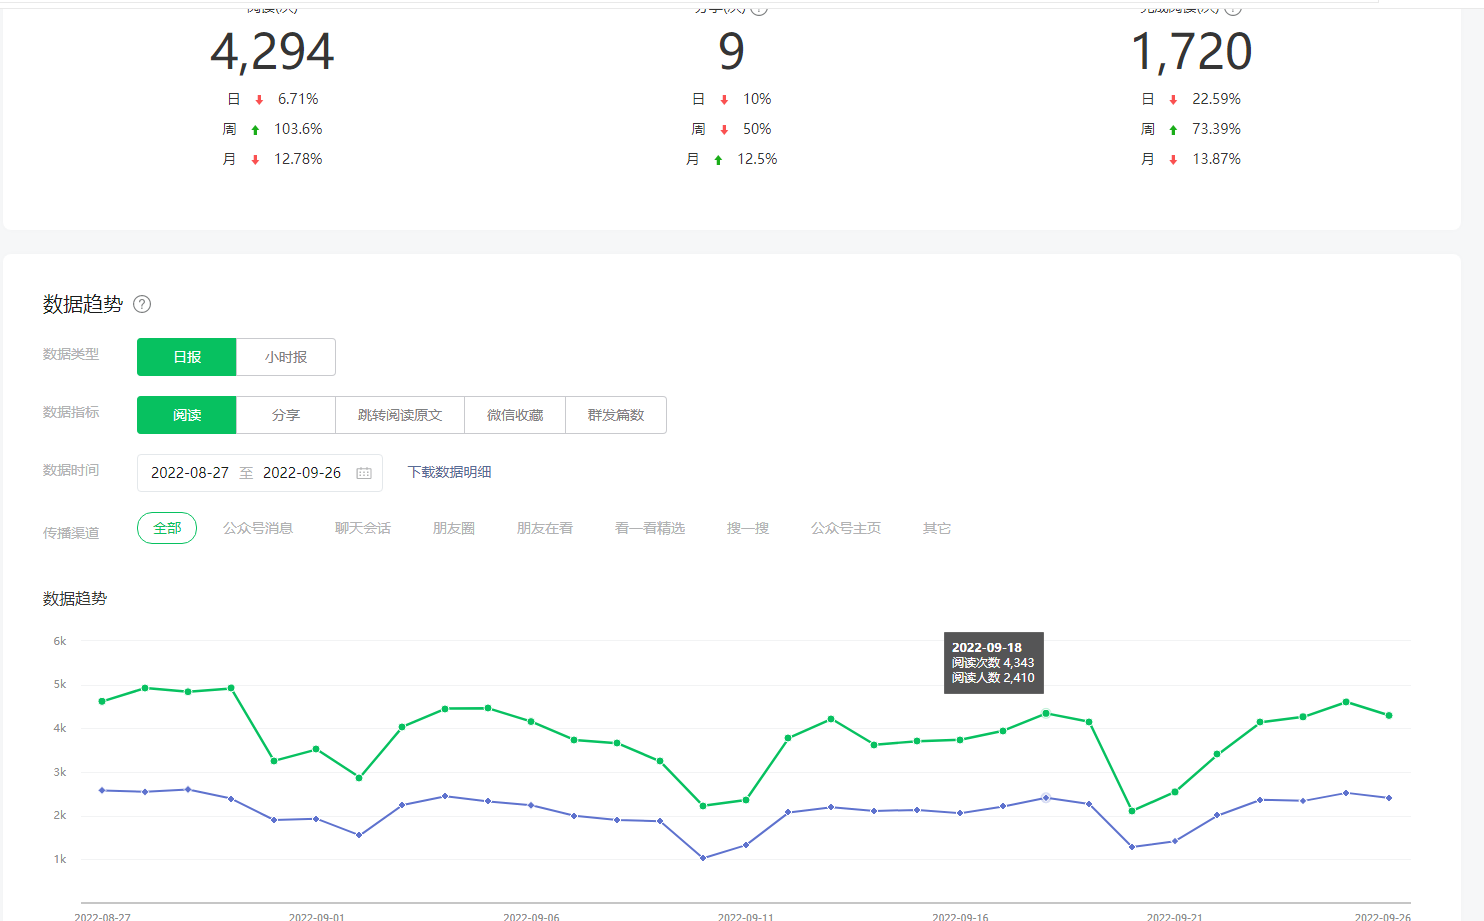Click the help icon beside 数据趋势 heading
The height and width of the screenshot is (921, 1484).
coord(142,304)
